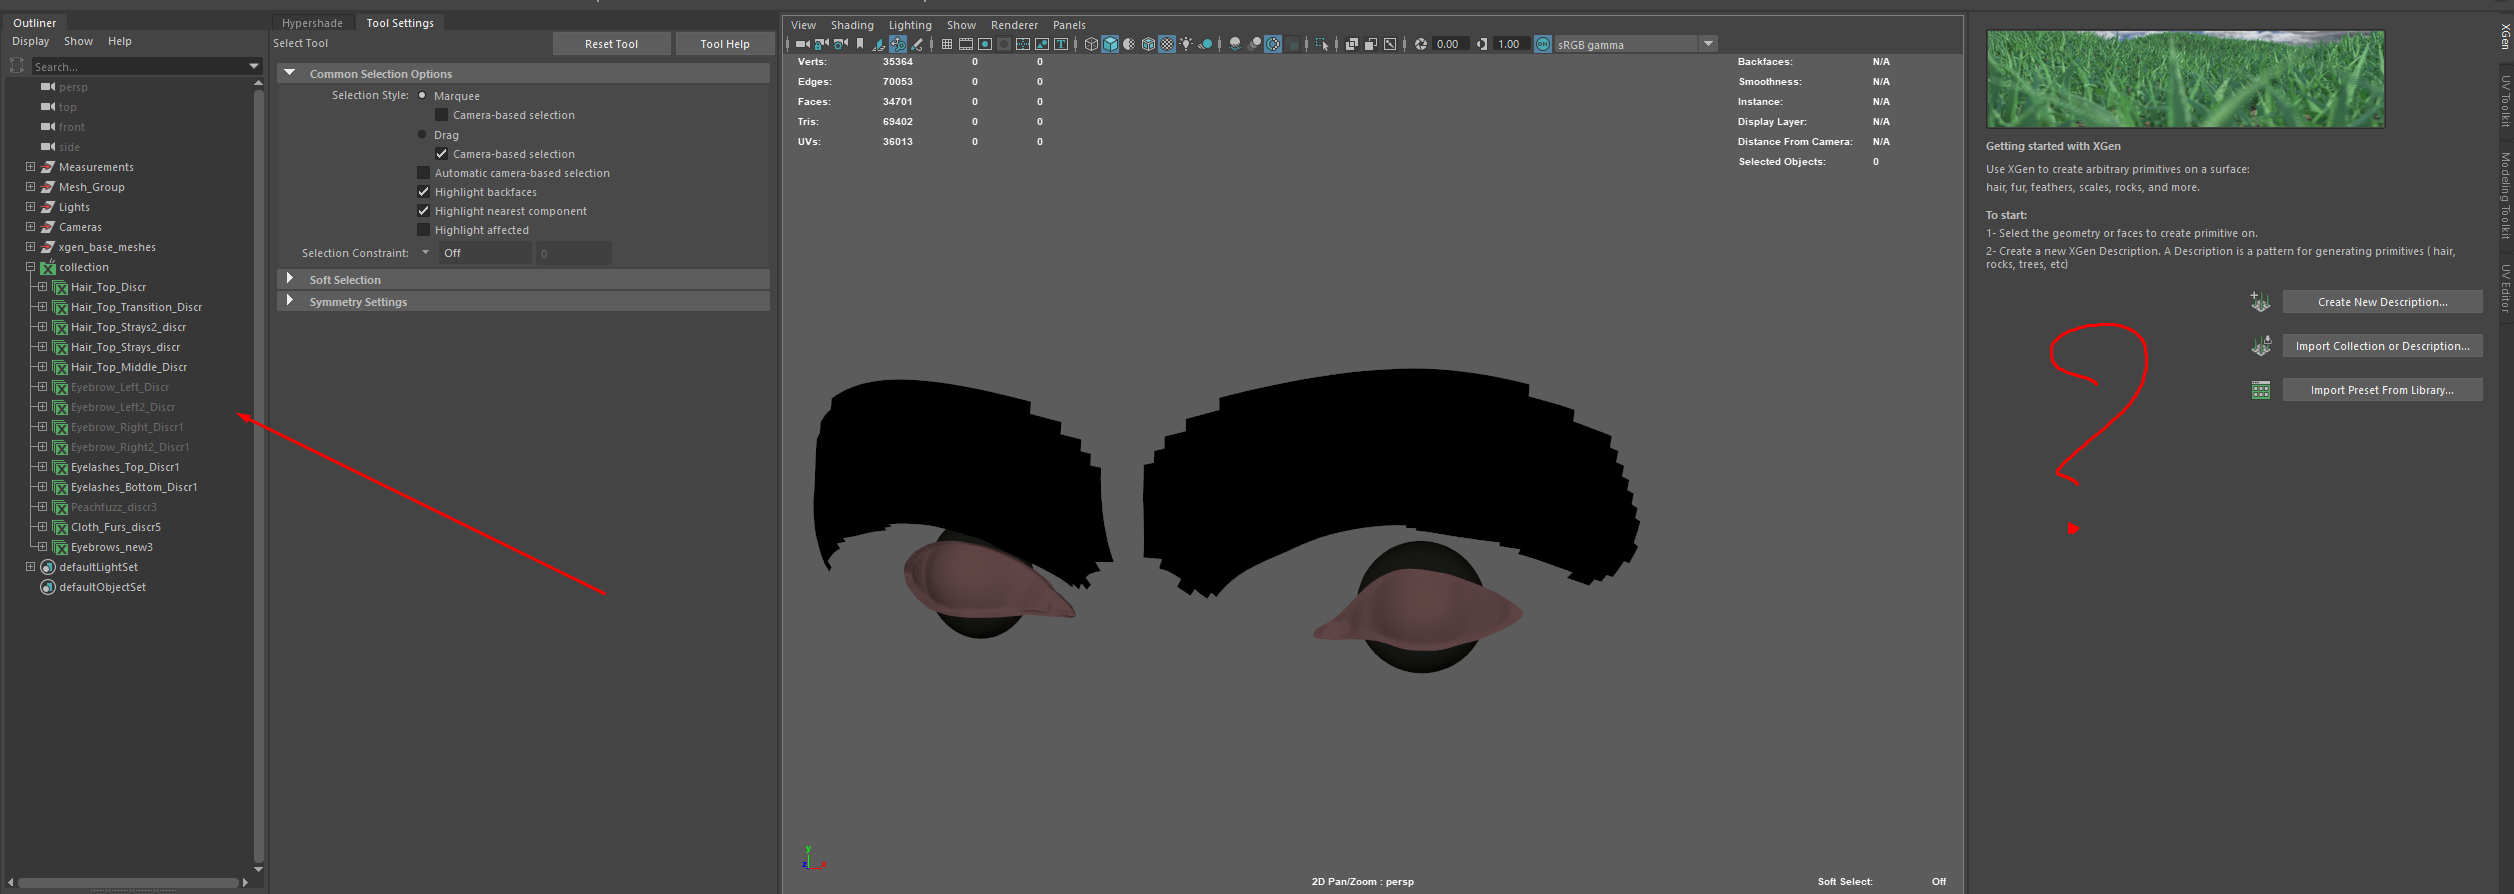Click Import Preset From Library button
This screenshot has height=894, width=2514.
pyautogui.click(x=2382, y=390)
